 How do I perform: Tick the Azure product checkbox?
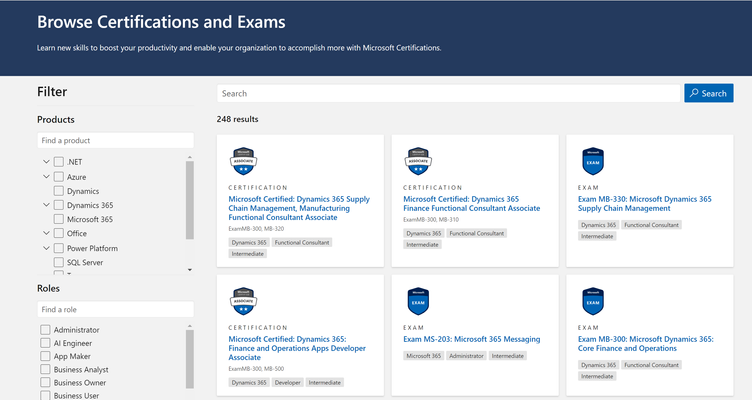pyautogui.click(x=59, y=177)
